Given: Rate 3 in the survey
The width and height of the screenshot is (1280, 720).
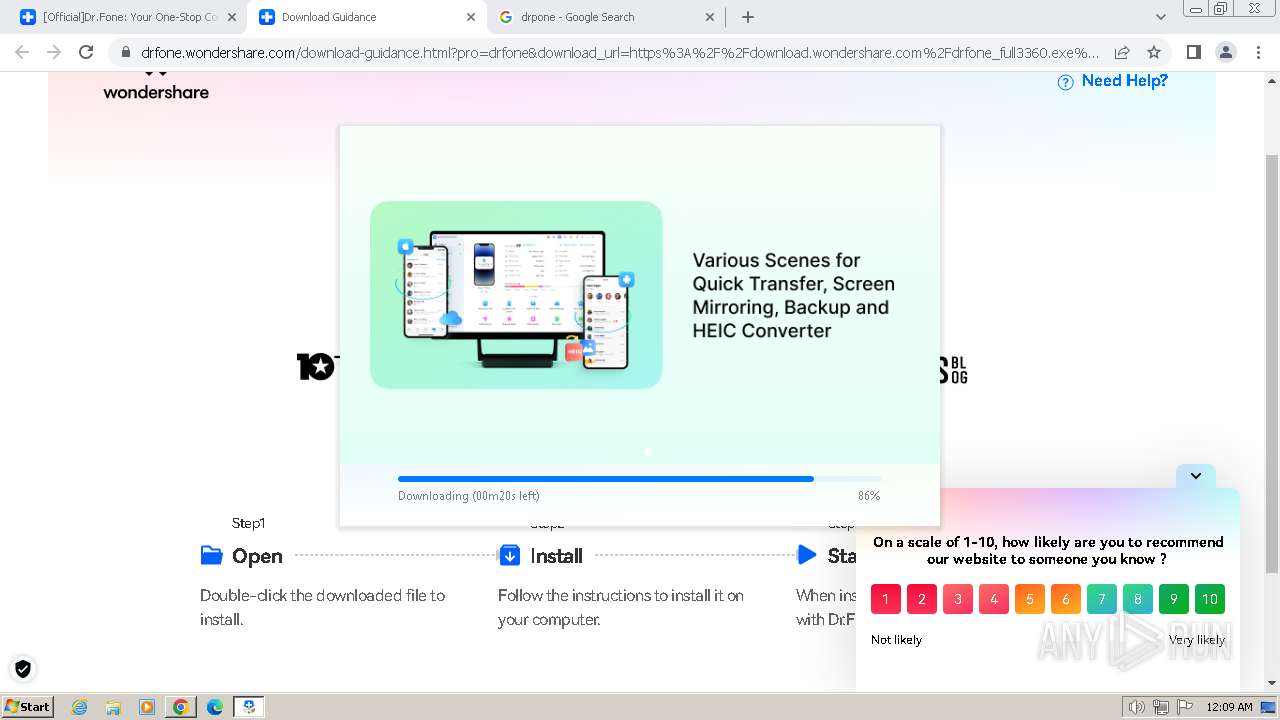Looking at the screenshot, I should (958, 599).
